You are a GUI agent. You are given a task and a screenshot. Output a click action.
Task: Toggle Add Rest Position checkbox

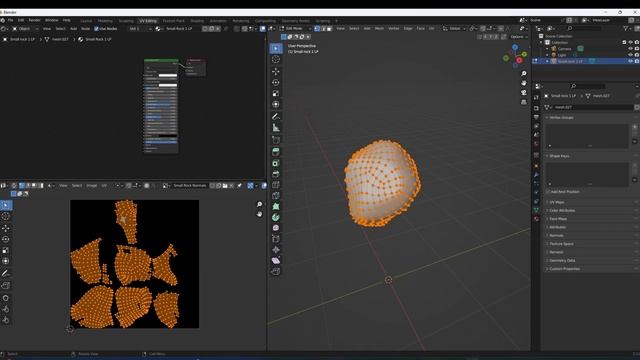(x=548, y=191)
